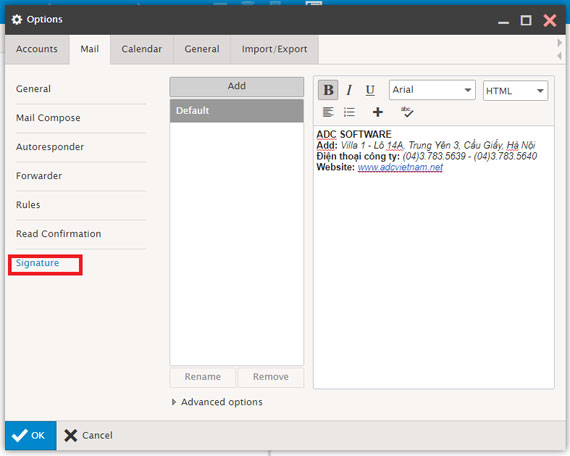Image resolution: width=570 pixels, height=456 pixels.
Task: Open the Arial font dropdown
Action: (432, 90)
